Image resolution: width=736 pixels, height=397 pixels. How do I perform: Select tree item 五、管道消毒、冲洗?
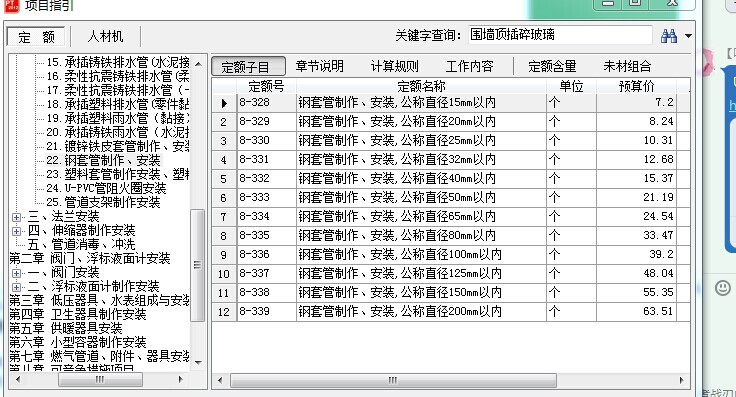[x=81, y=244]
